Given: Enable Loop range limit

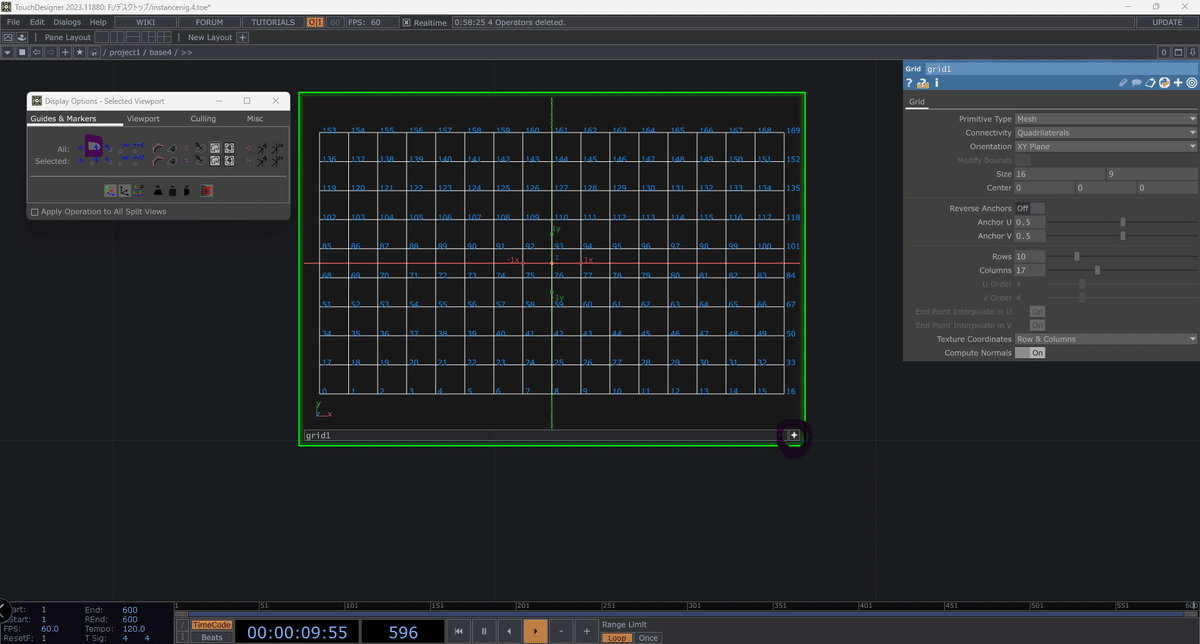Looking at the screenshot, I should 617,638.
